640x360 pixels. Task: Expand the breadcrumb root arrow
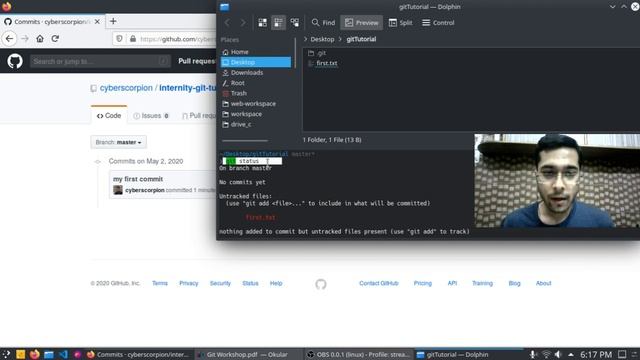(x=305, y=39)
